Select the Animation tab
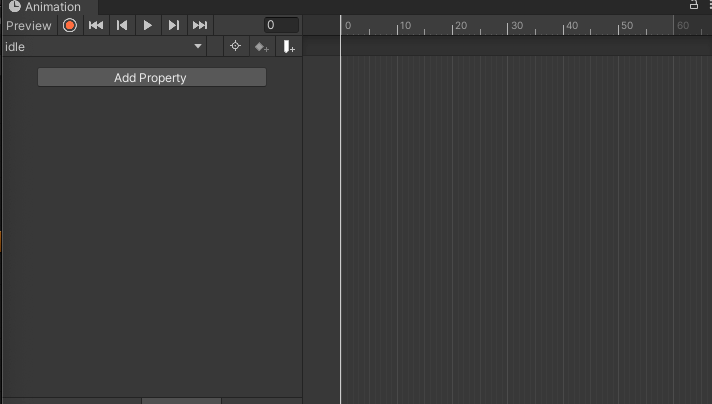 [49, 7]
